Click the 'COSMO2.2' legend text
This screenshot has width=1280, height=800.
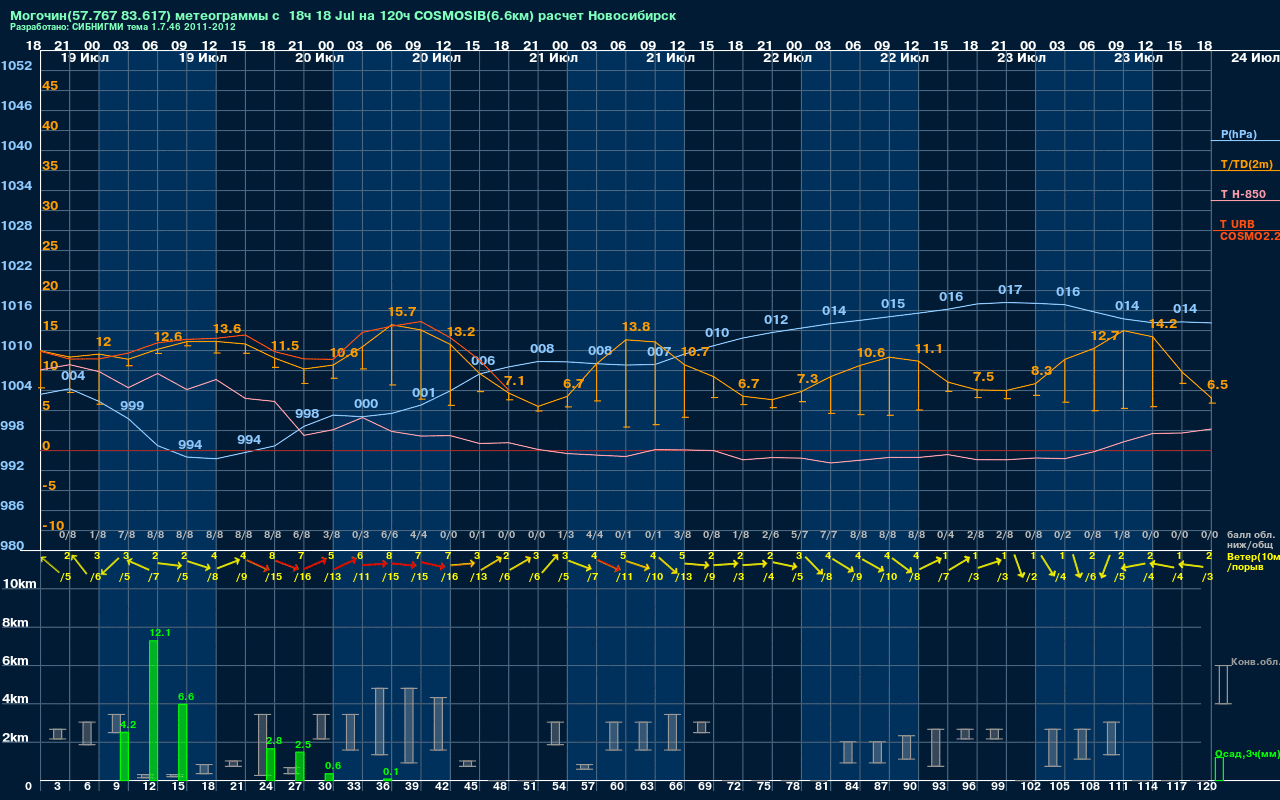(x=1249, y=235)
